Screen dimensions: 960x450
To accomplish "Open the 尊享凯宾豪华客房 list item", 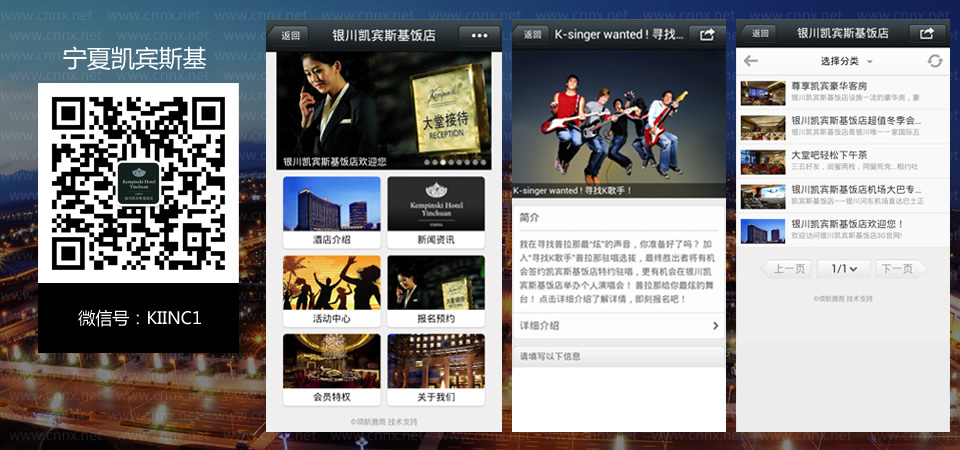I will (x=843, y=93).
